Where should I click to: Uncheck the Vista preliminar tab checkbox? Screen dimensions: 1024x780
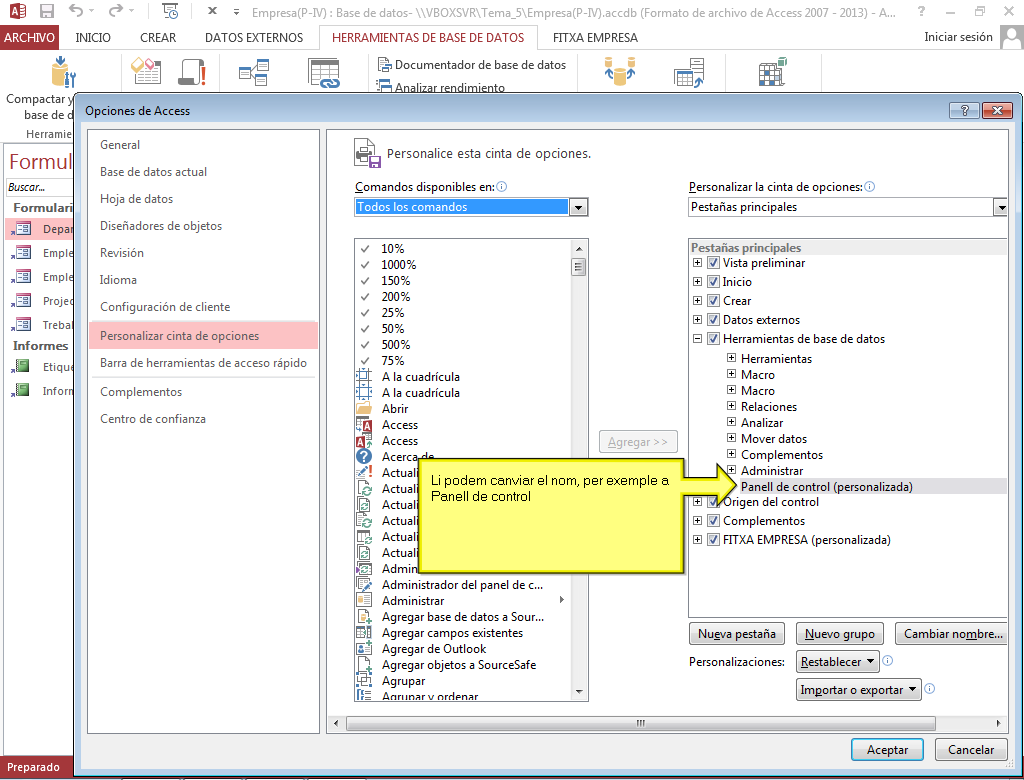[x=714, y=263]
